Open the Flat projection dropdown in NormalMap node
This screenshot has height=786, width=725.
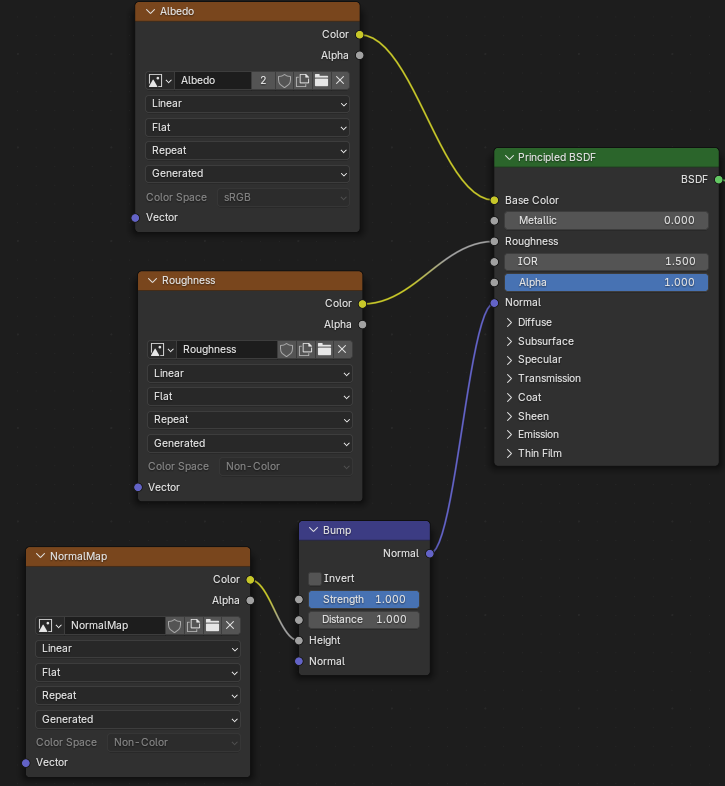[x=138, y=672]
